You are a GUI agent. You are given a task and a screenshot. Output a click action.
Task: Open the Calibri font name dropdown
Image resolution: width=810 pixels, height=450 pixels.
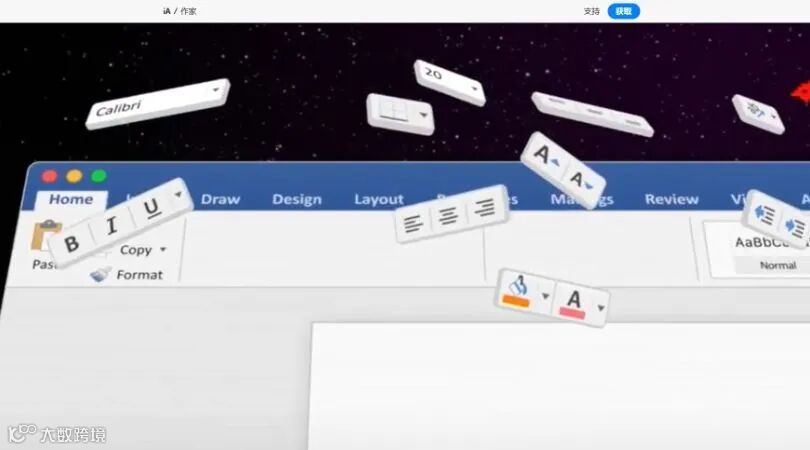158,103
